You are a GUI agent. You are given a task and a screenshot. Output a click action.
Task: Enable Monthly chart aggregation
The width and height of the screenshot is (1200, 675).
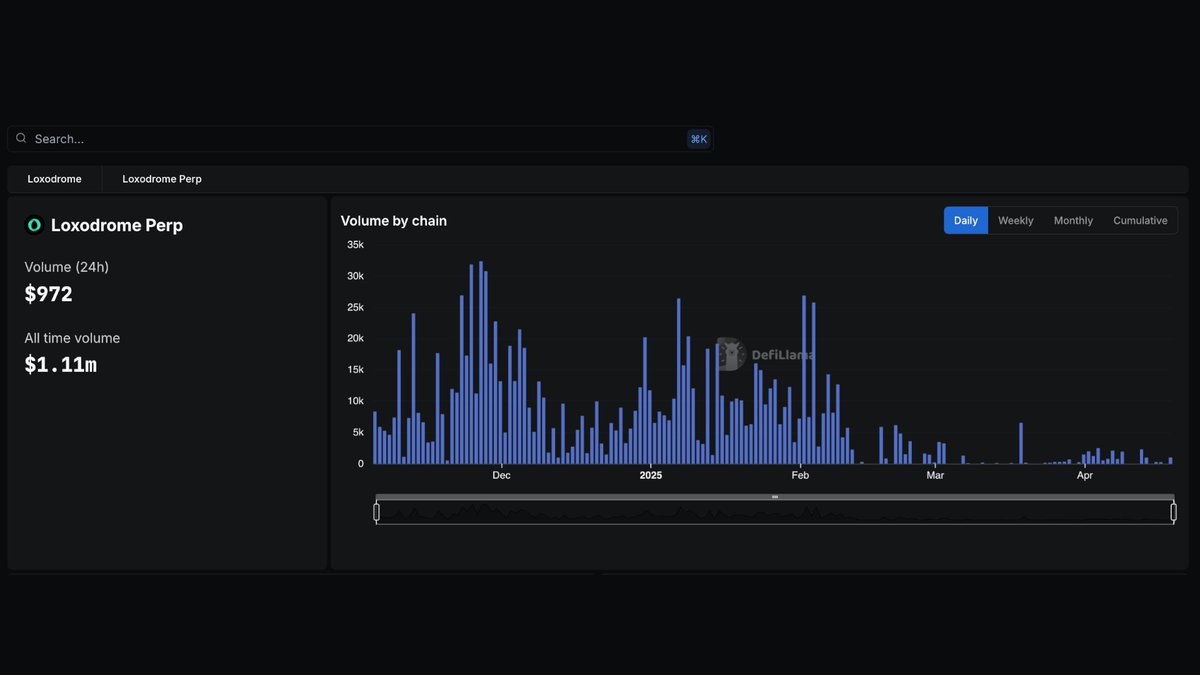[1072, 220]
